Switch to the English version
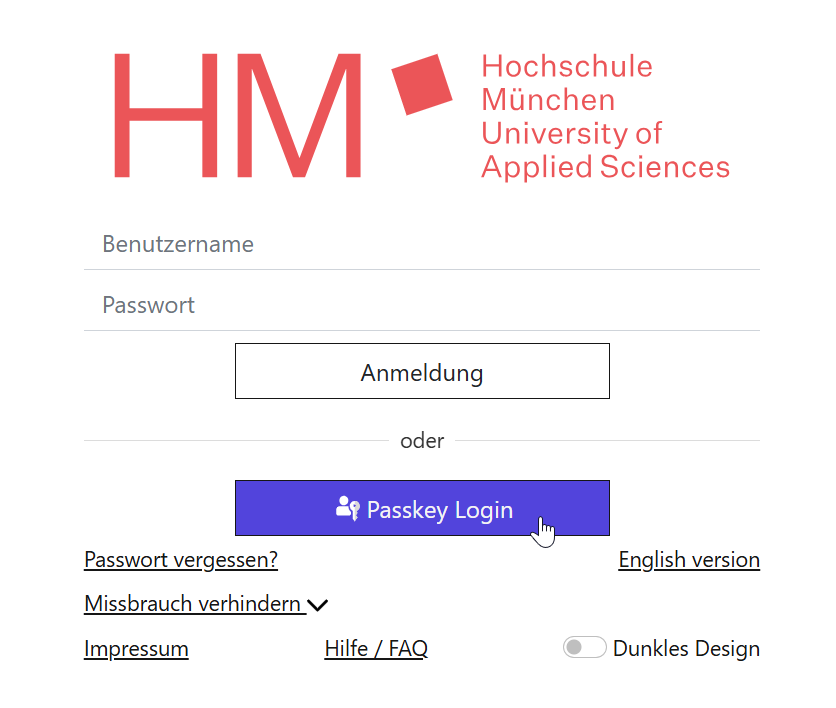Screen dimensions: 836x708 click(x=689, y=560)
